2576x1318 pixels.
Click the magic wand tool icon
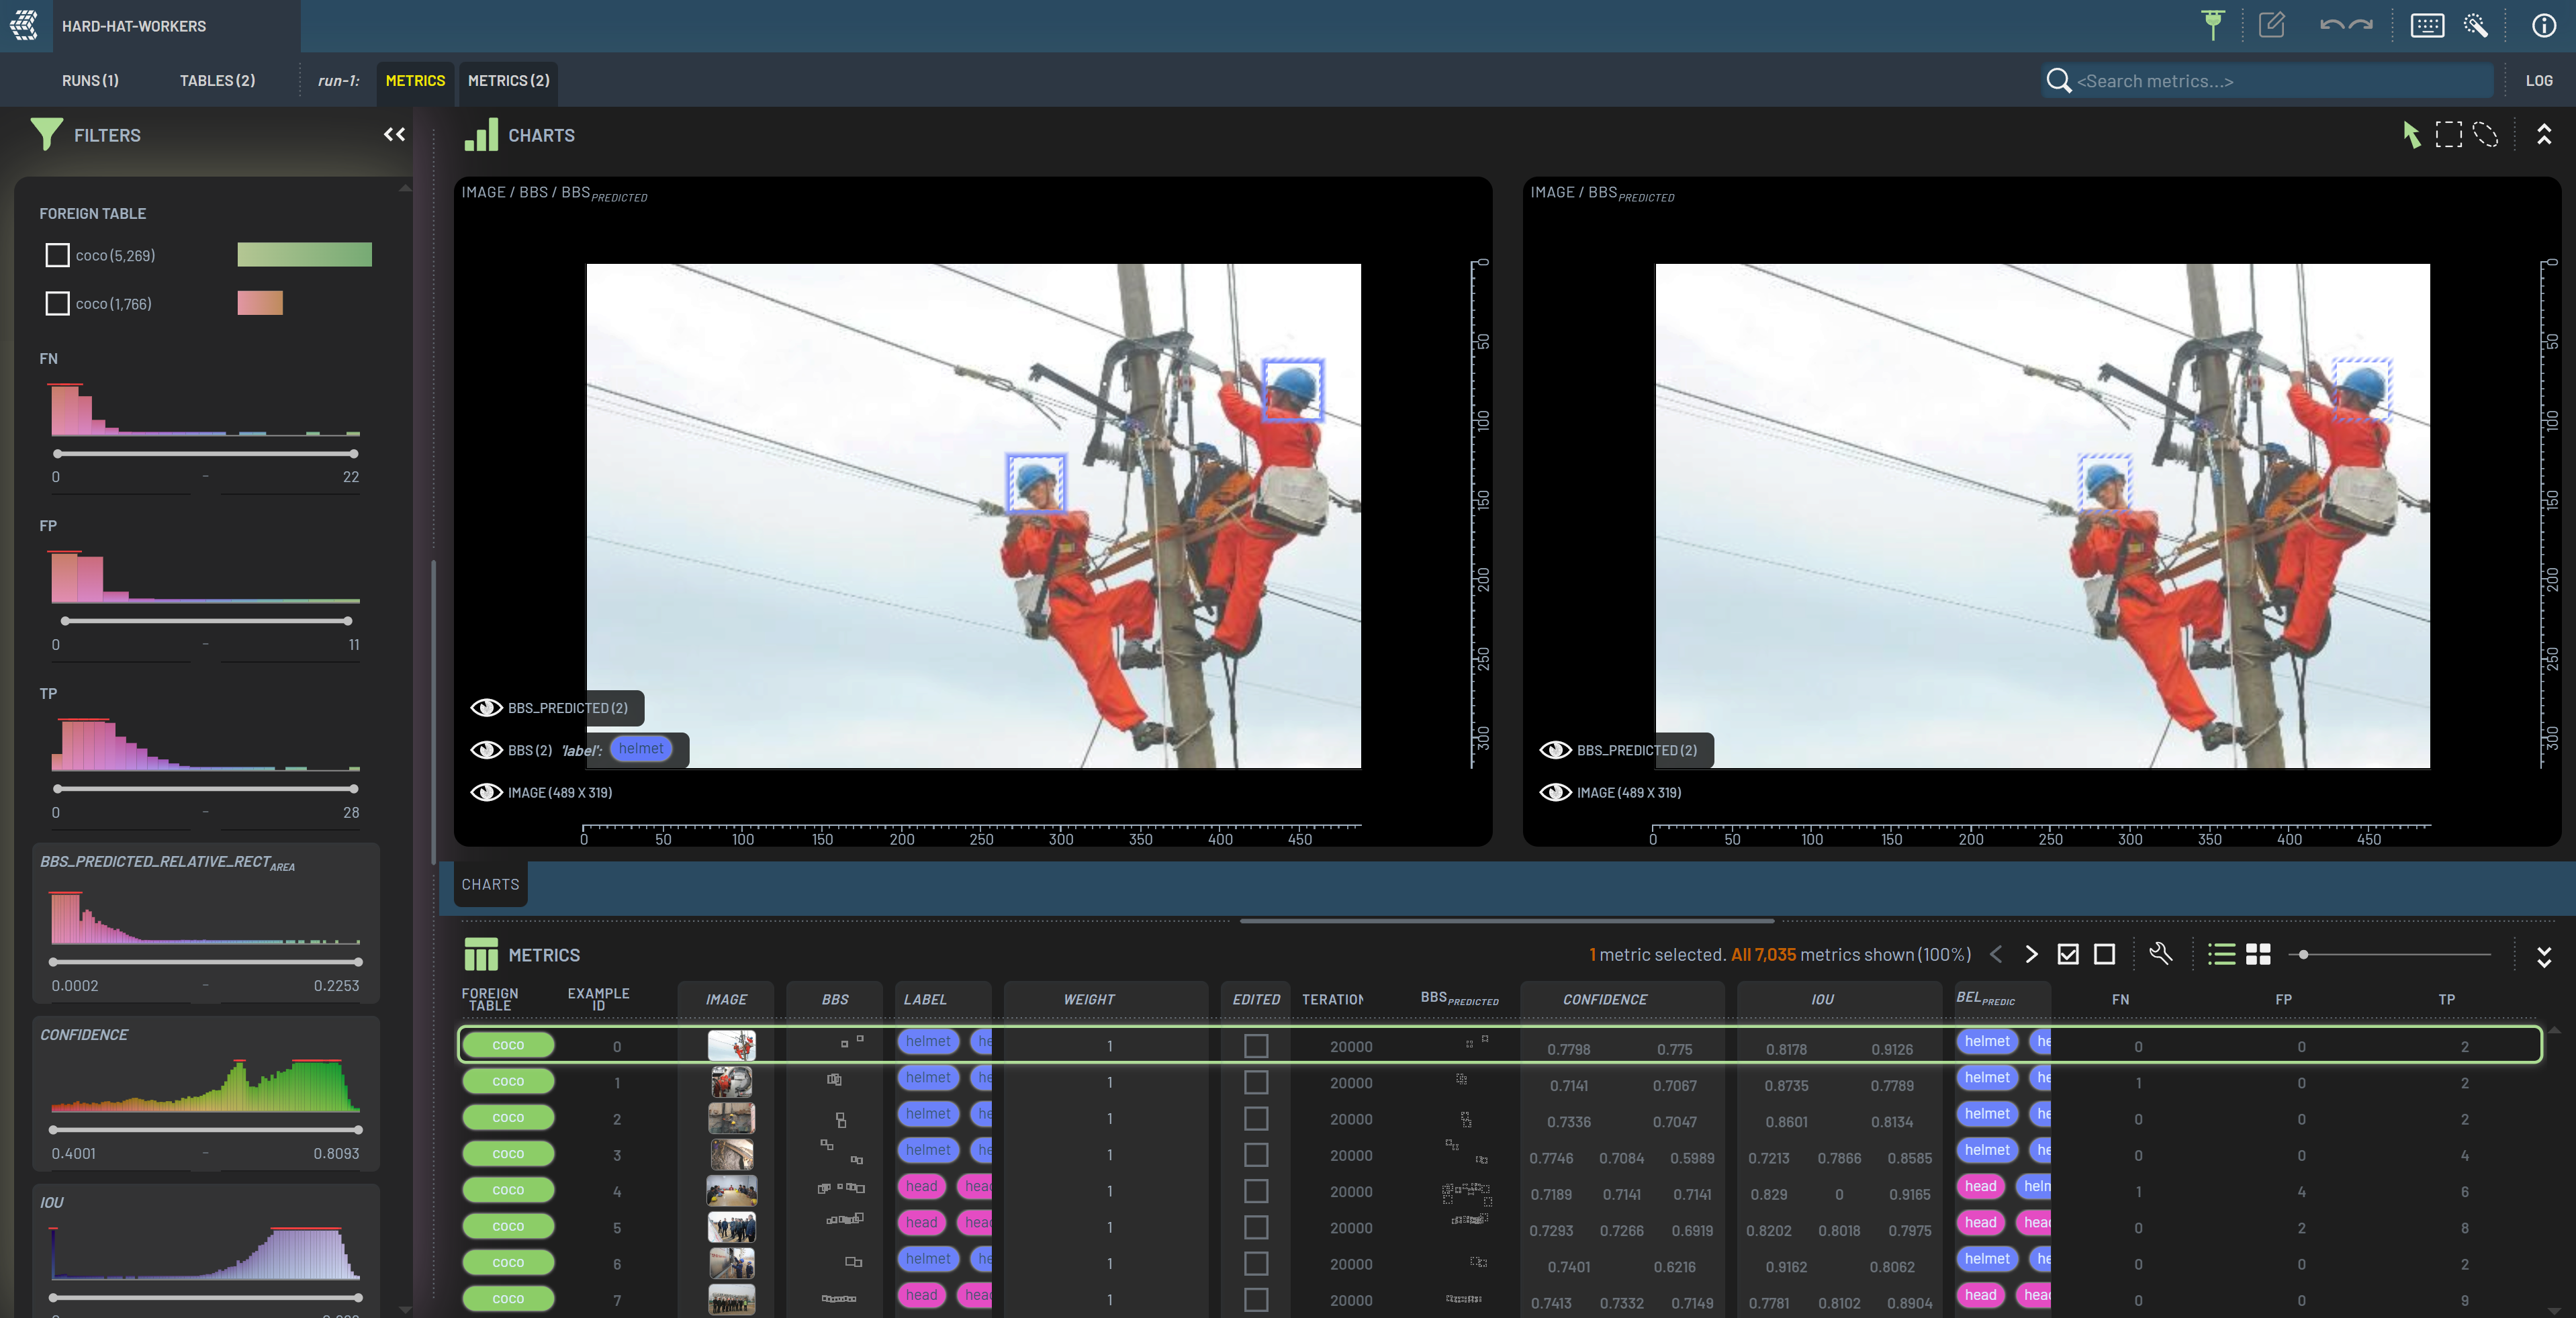pos(2476,26)
